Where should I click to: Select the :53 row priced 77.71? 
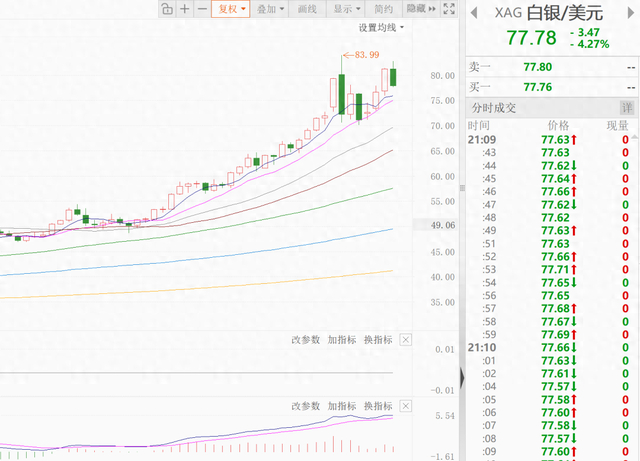[x=549, y=269]
